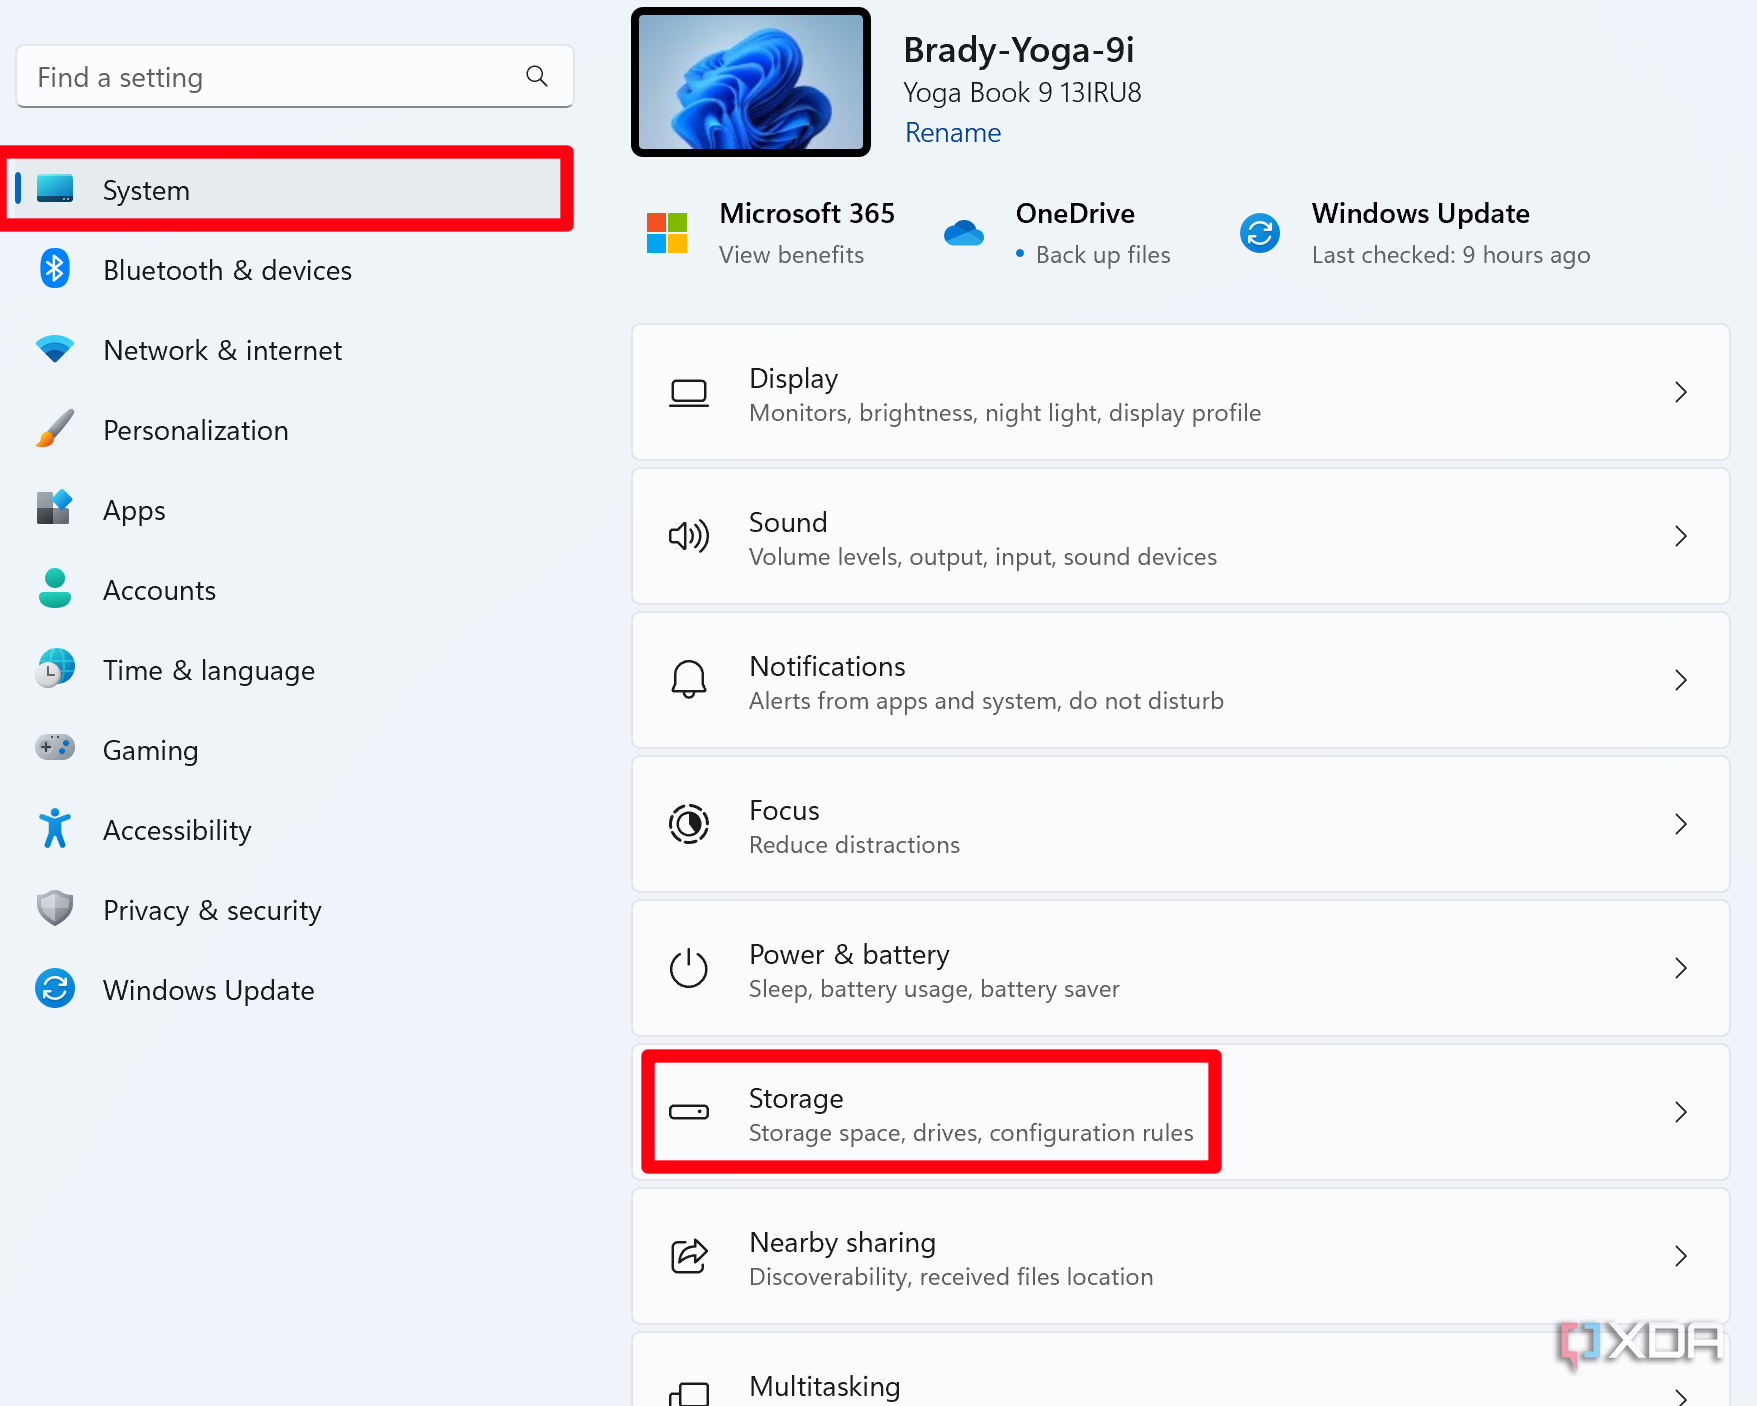Screen dimensions: 1757x1406
Task: Expand the Sound settings chevron
Action: click(x=1682, y=536)
